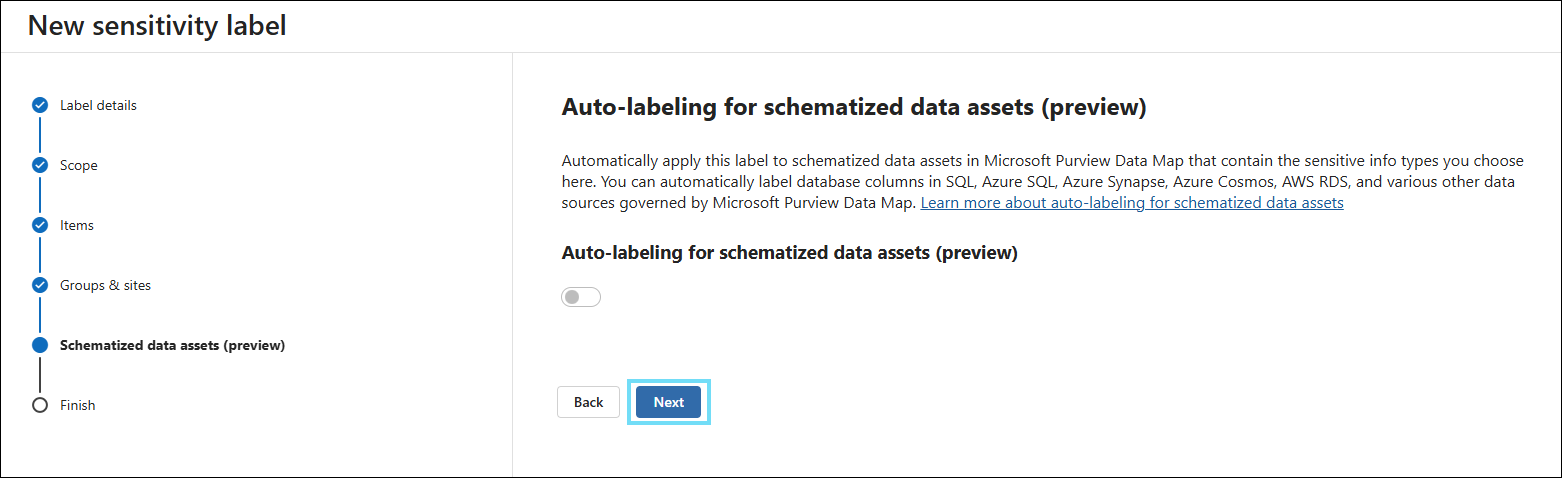Viewport: 1562px width, 478px height.
Task: Click the New sensitivity label page title
Action: click(157, 26)
